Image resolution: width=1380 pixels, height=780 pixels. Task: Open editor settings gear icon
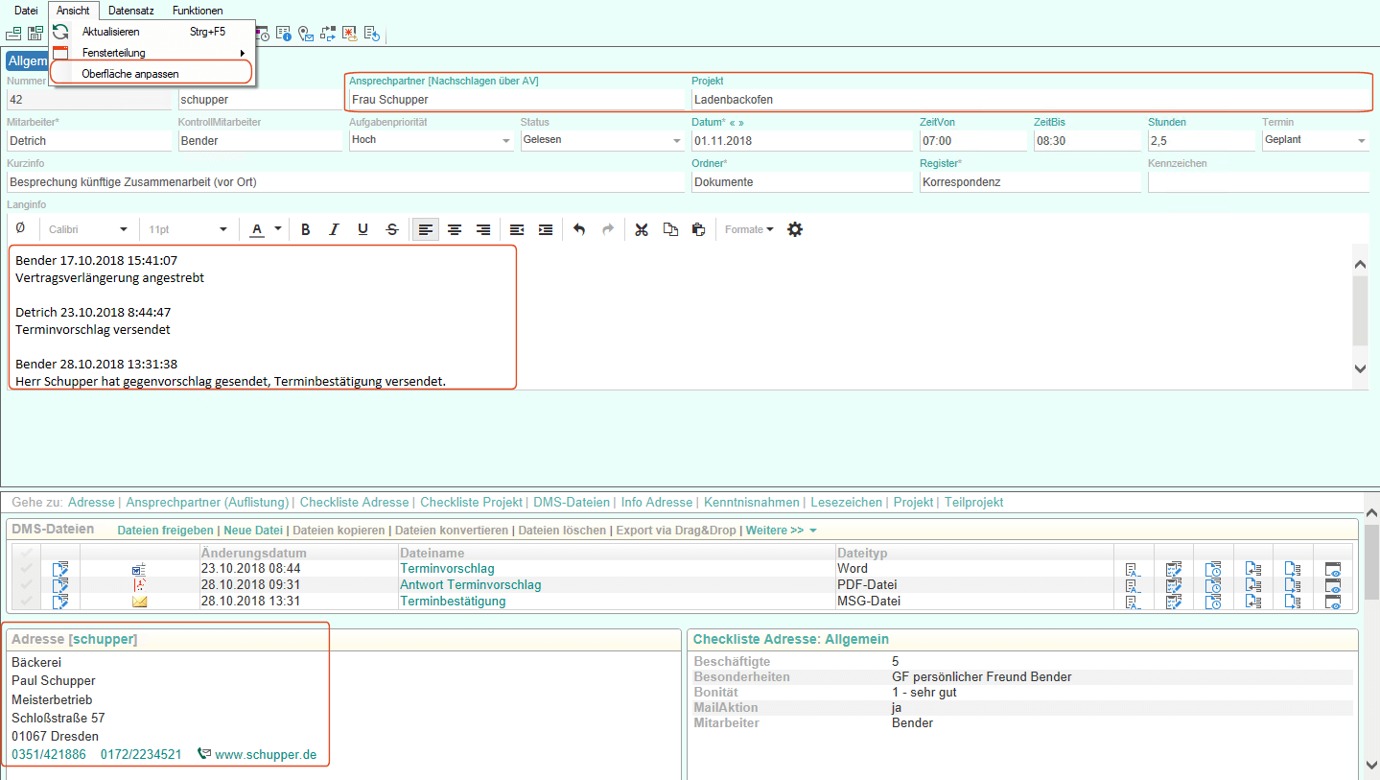tap(795, 230)
